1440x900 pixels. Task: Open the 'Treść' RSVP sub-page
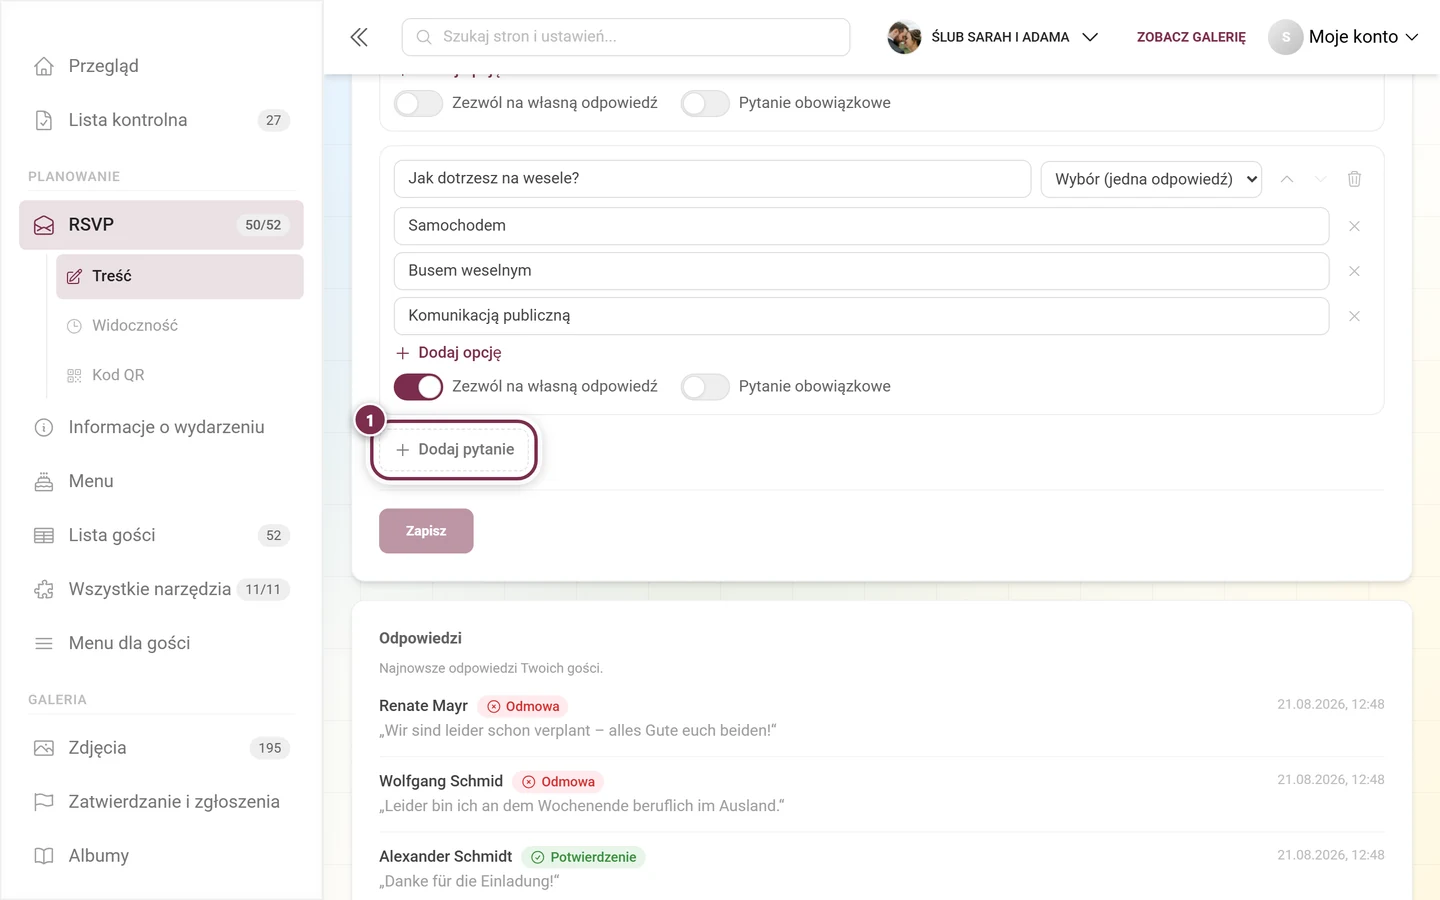pos(180,276)
